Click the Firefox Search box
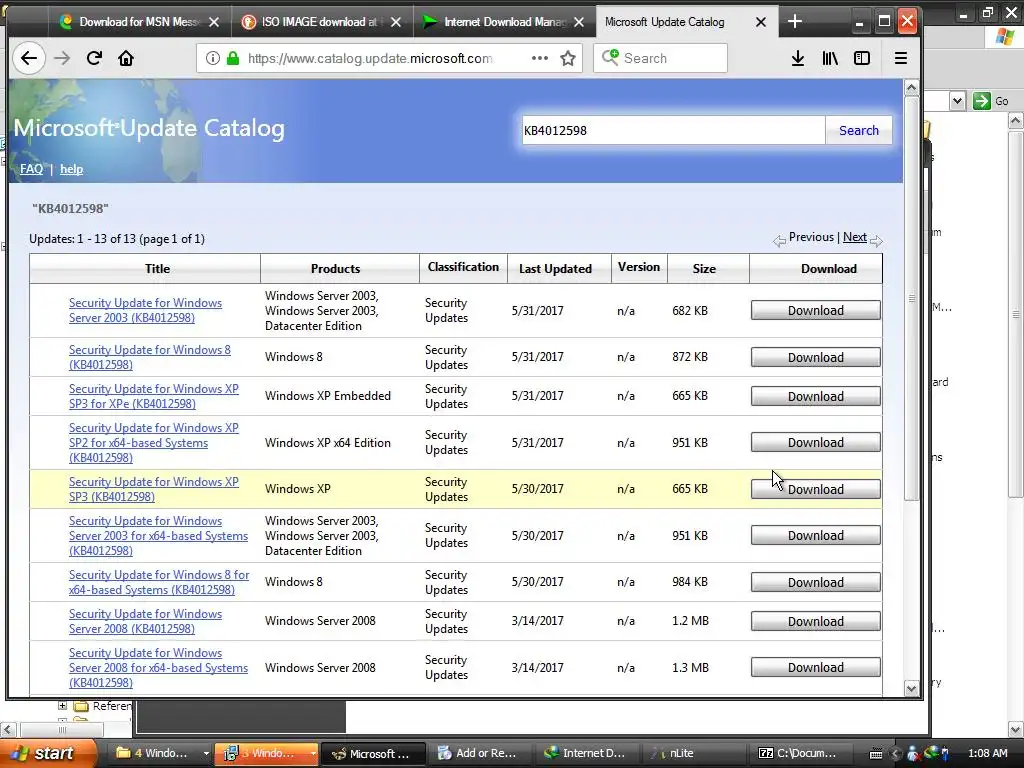 coord(660,58)
